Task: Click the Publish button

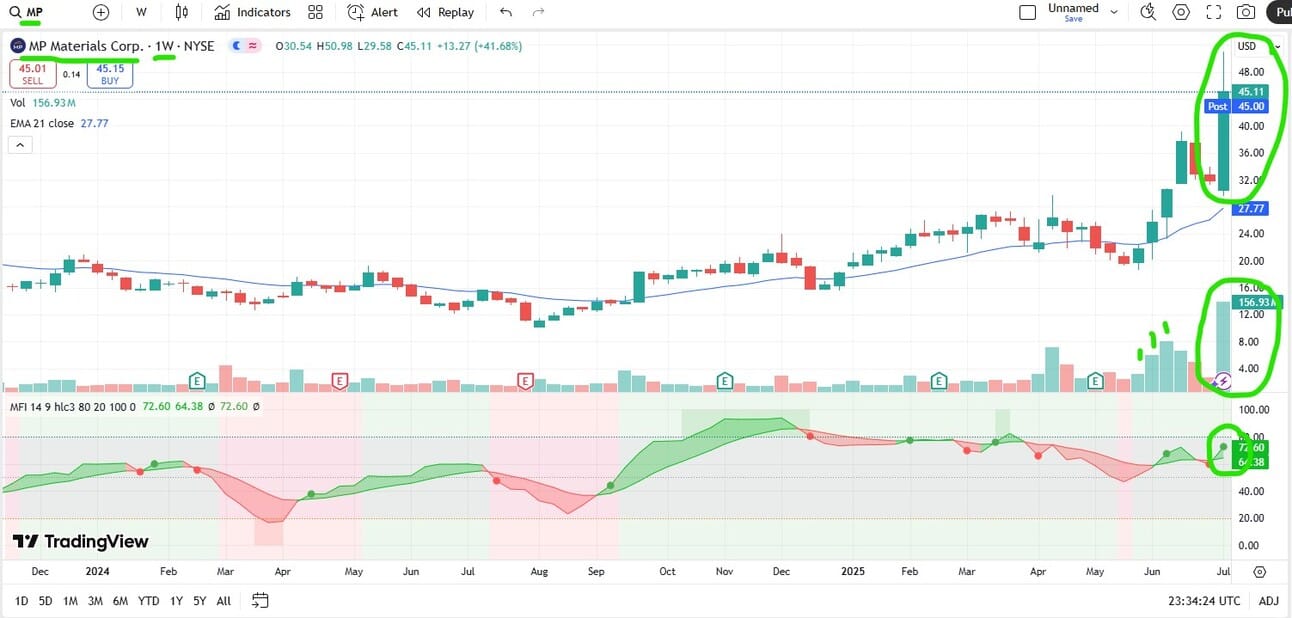Action: tap(1279, 12)
